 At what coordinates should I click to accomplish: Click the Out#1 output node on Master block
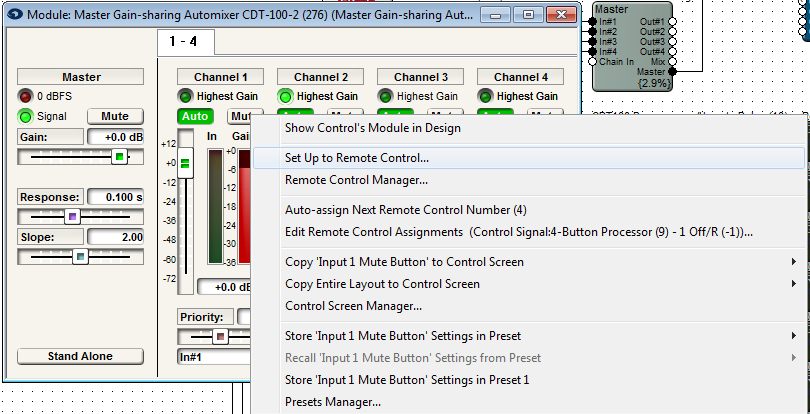(x=672, y=21)
